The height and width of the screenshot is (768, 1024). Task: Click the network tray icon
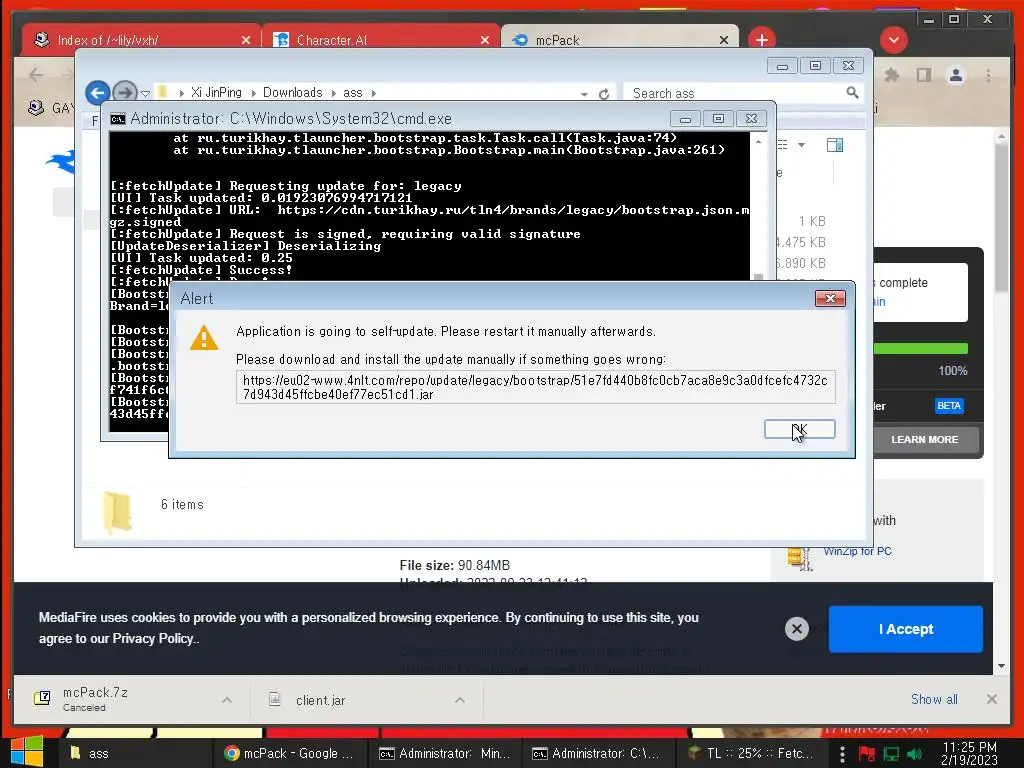pos(891,754)
